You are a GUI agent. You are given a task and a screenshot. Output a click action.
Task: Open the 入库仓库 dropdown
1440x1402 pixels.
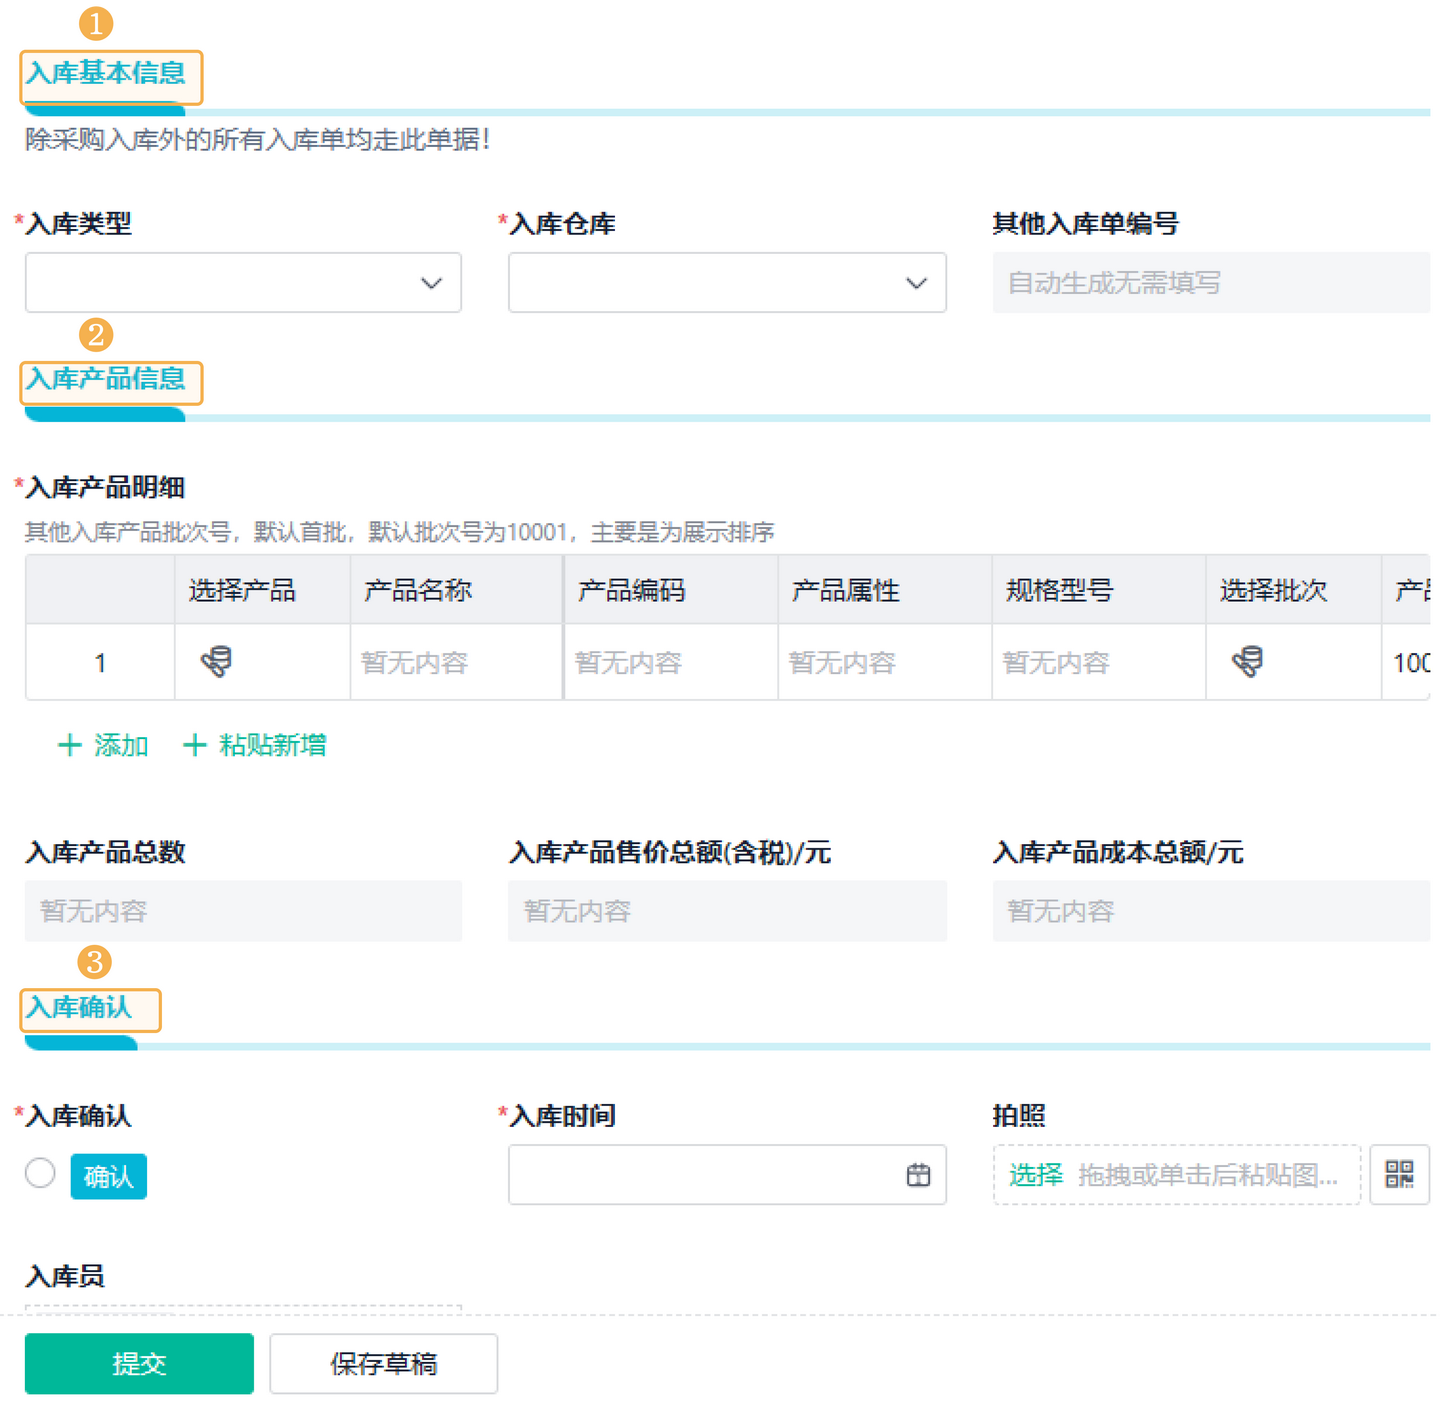[x=727, y=283]
